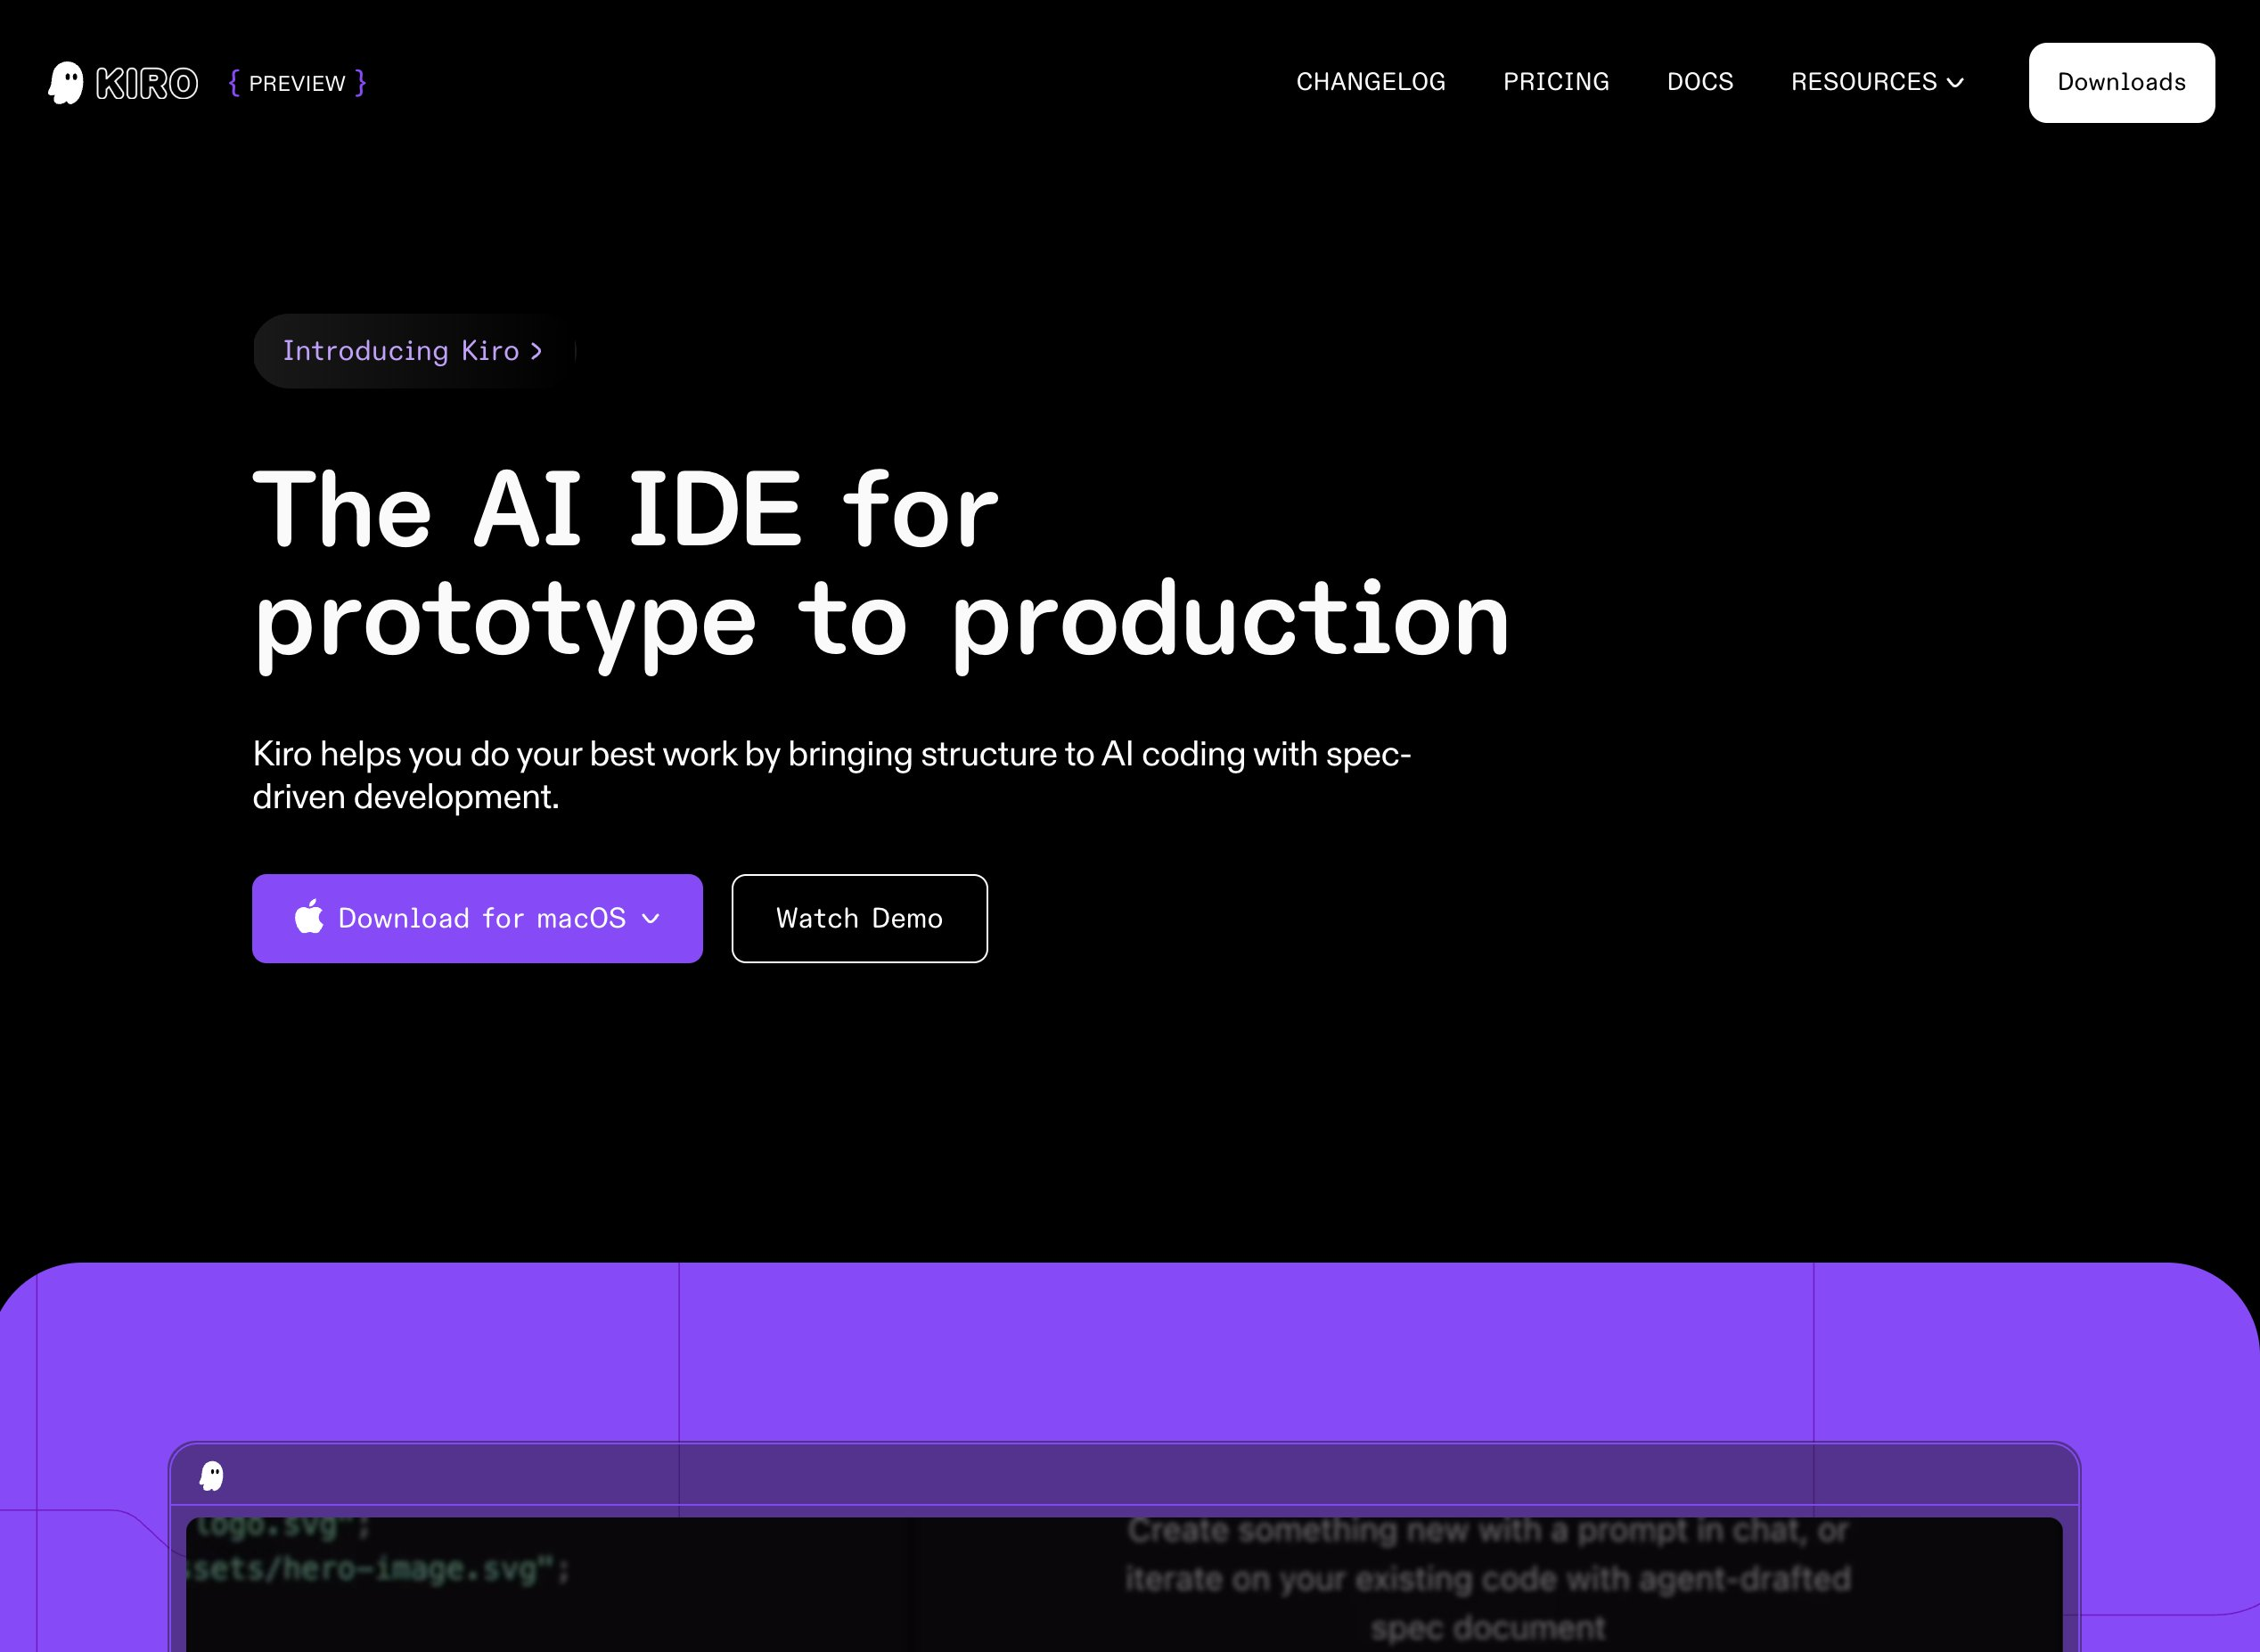This screenshot has height=1652, width=2260.
Task: Click the chevron next to RESOURCES
Action: [1955, 83]
